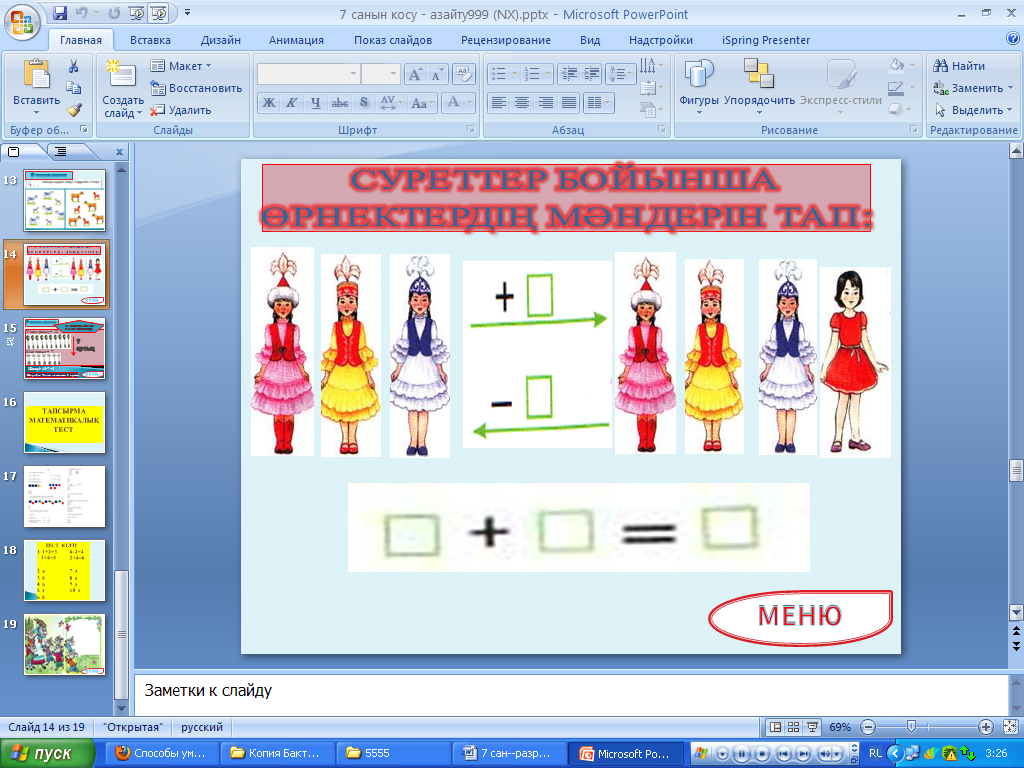Screen dimensions: 1024x768
Task: Click the Start (пуск) button
Action: click(x=46, y=753)
